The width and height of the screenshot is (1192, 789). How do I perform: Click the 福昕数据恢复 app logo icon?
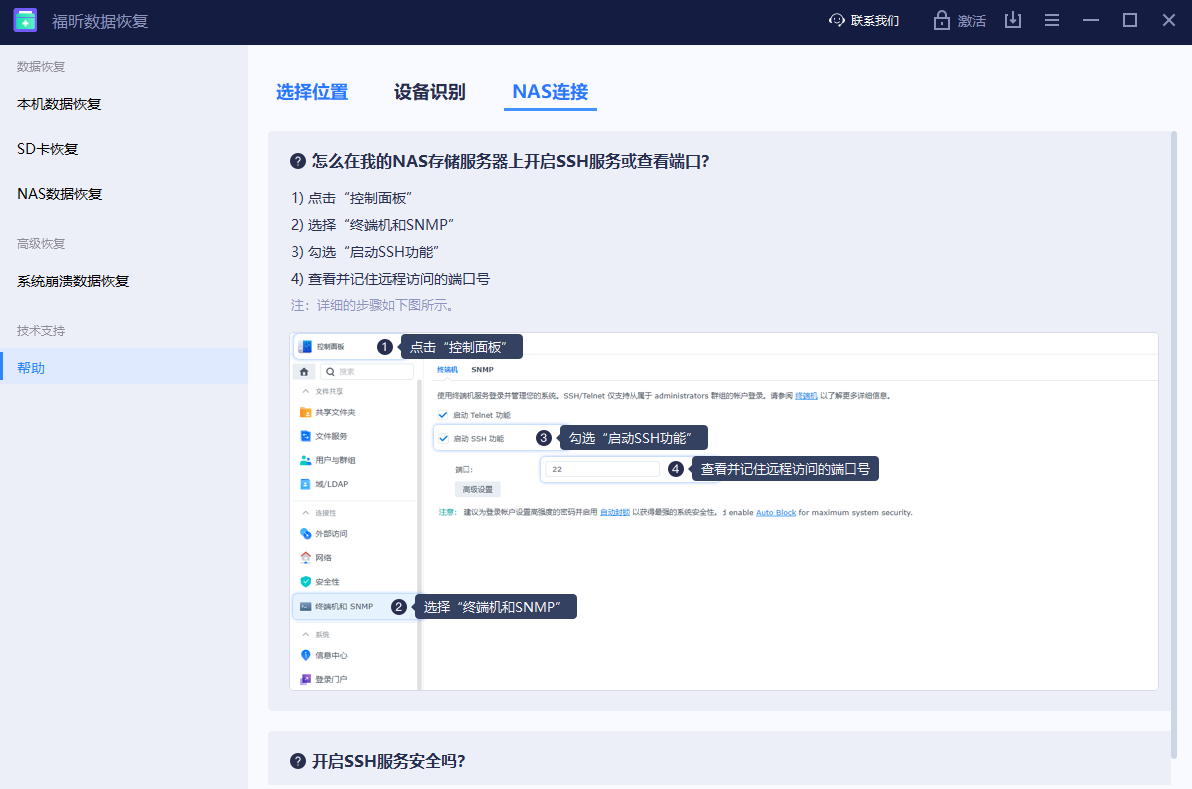coord(25,20)
